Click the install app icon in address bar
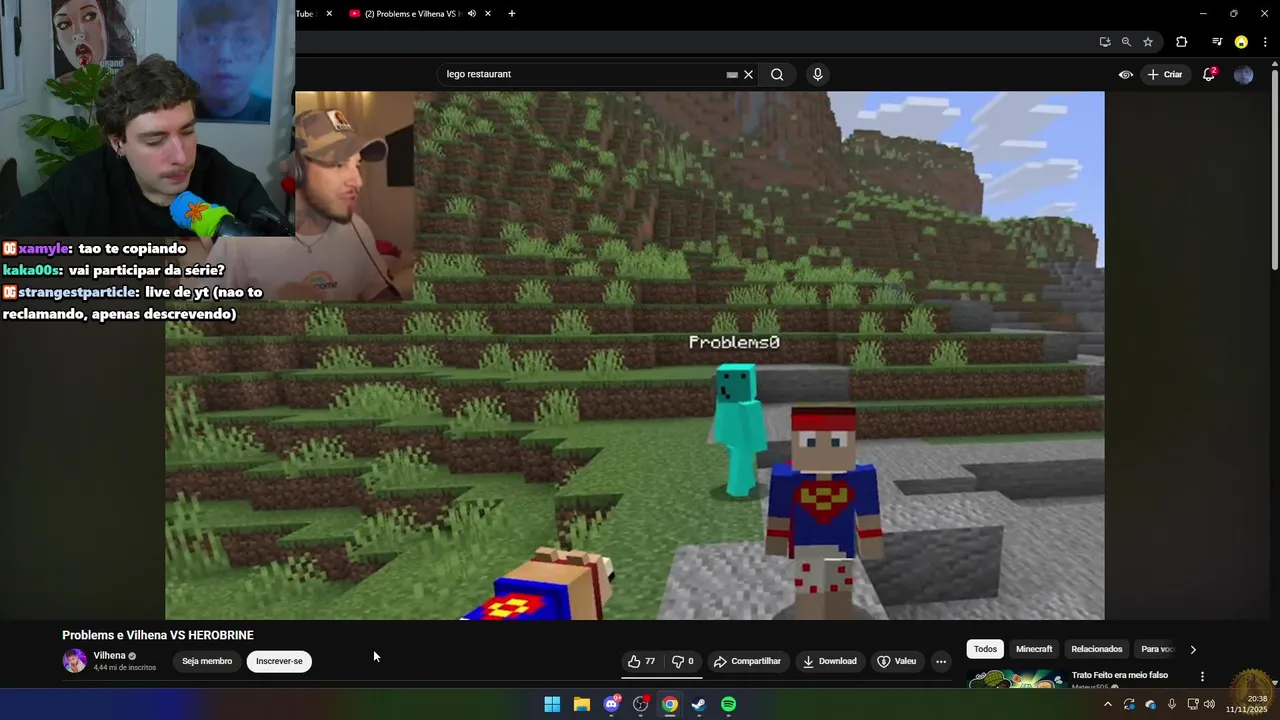The width and height of the screenshot is (1280, 720). click(x=1104, y=42)
